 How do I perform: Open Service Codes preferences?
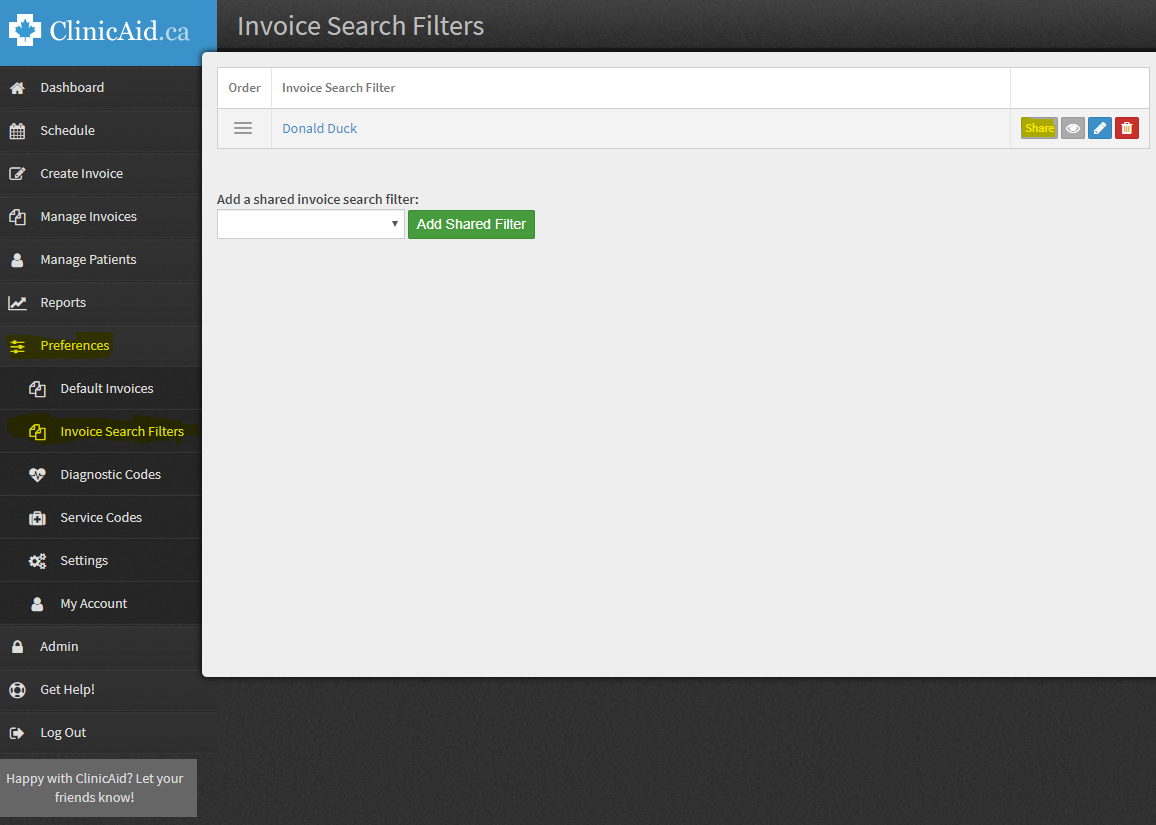pyautogui.click(x=101, y=518)
